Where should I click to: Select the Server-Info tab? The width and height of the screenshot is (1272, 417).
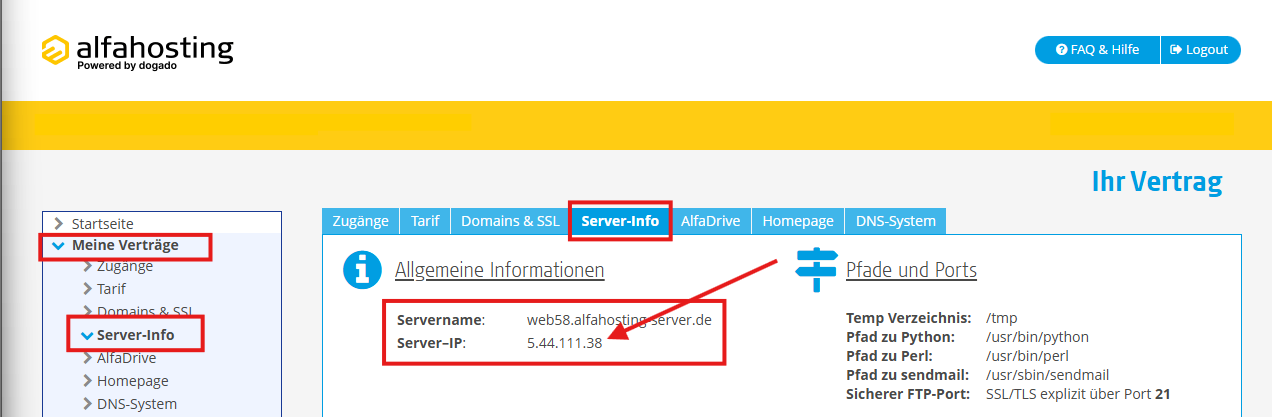click(x=620, y=221)
